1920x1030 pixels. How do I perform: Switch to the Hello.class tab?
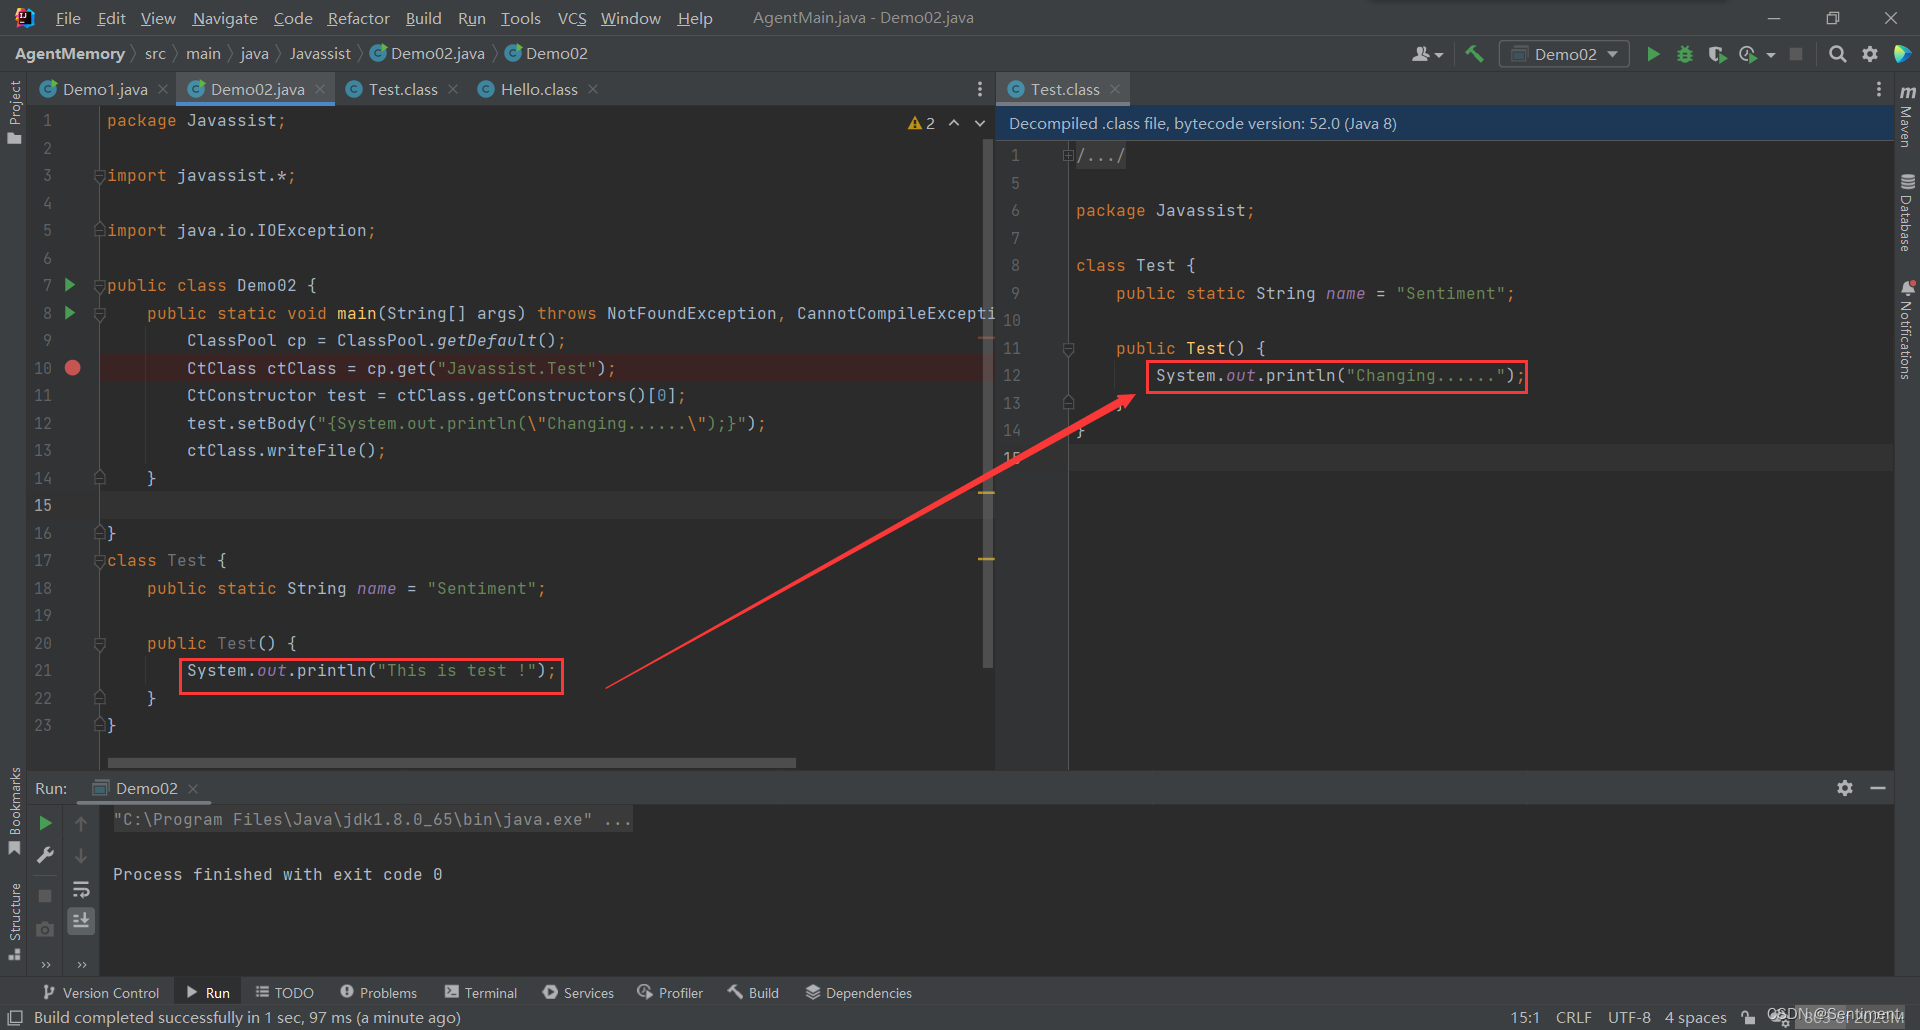[538, 89]
